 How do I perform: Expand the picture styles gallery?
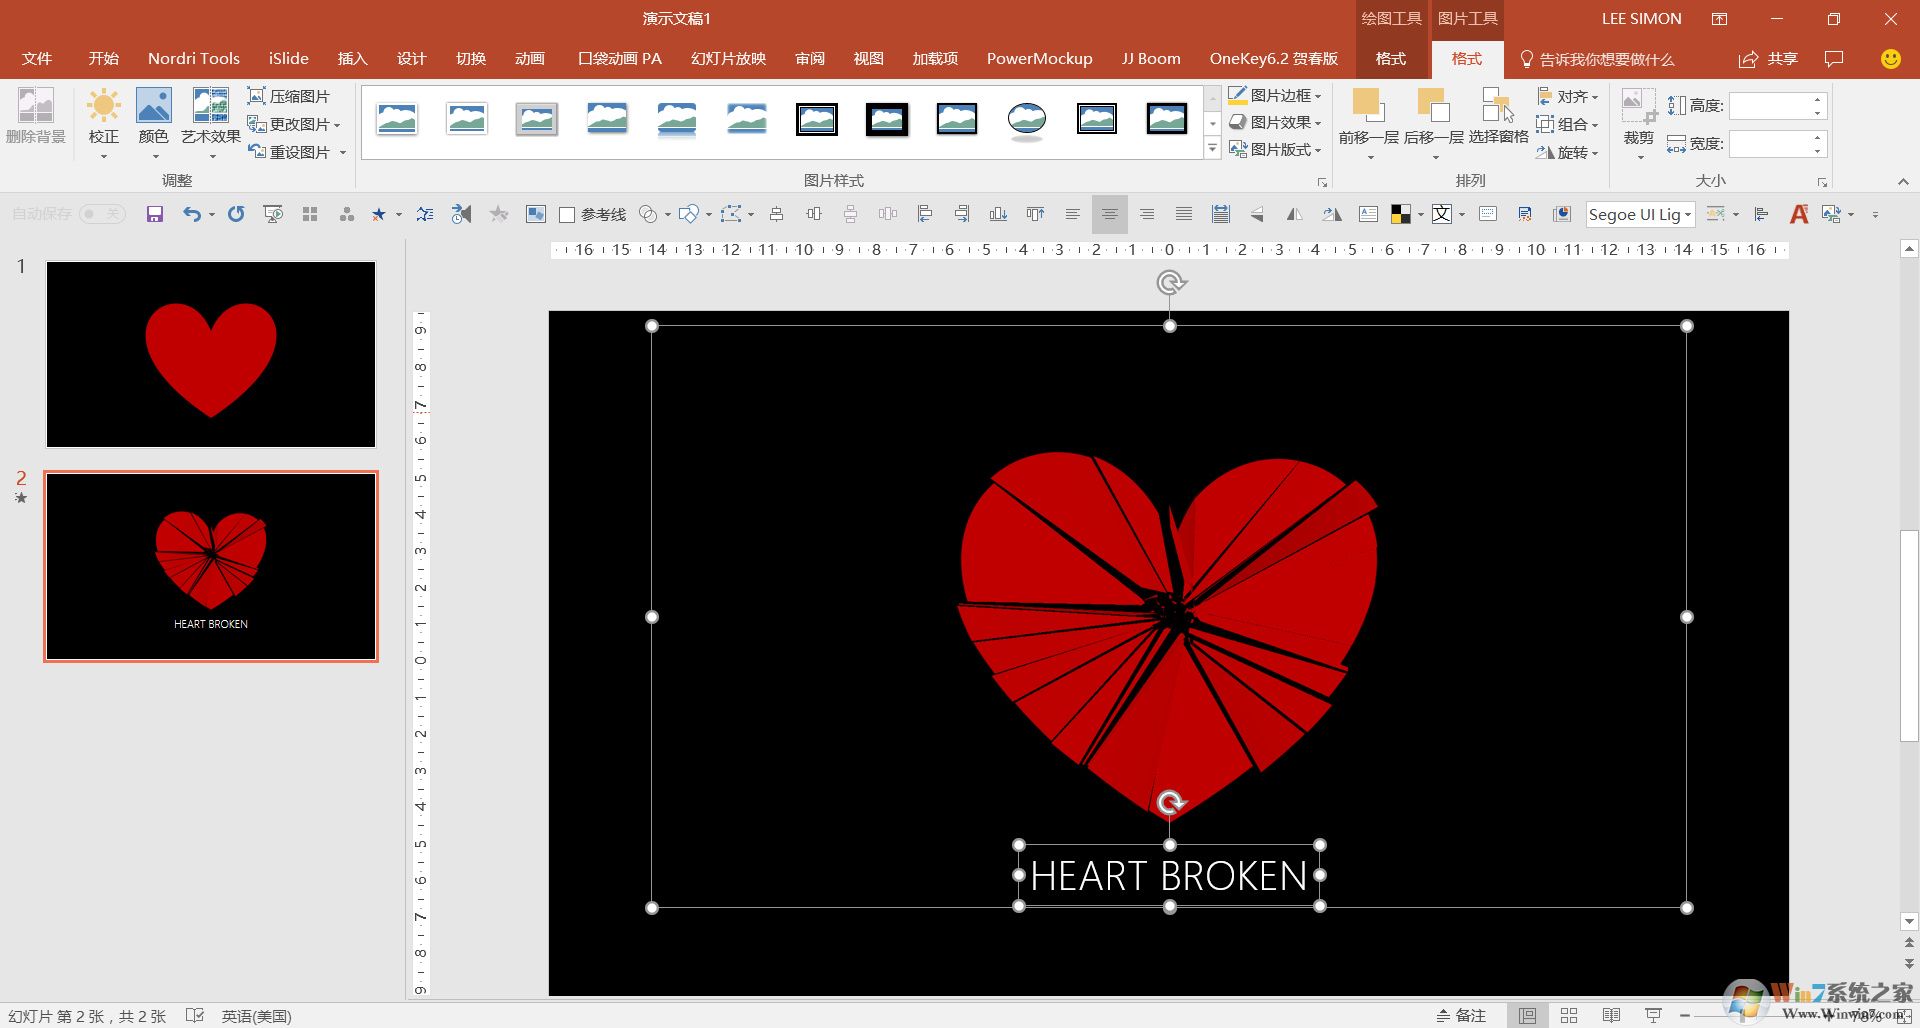pyautogui.click(x=1212, y=148)
